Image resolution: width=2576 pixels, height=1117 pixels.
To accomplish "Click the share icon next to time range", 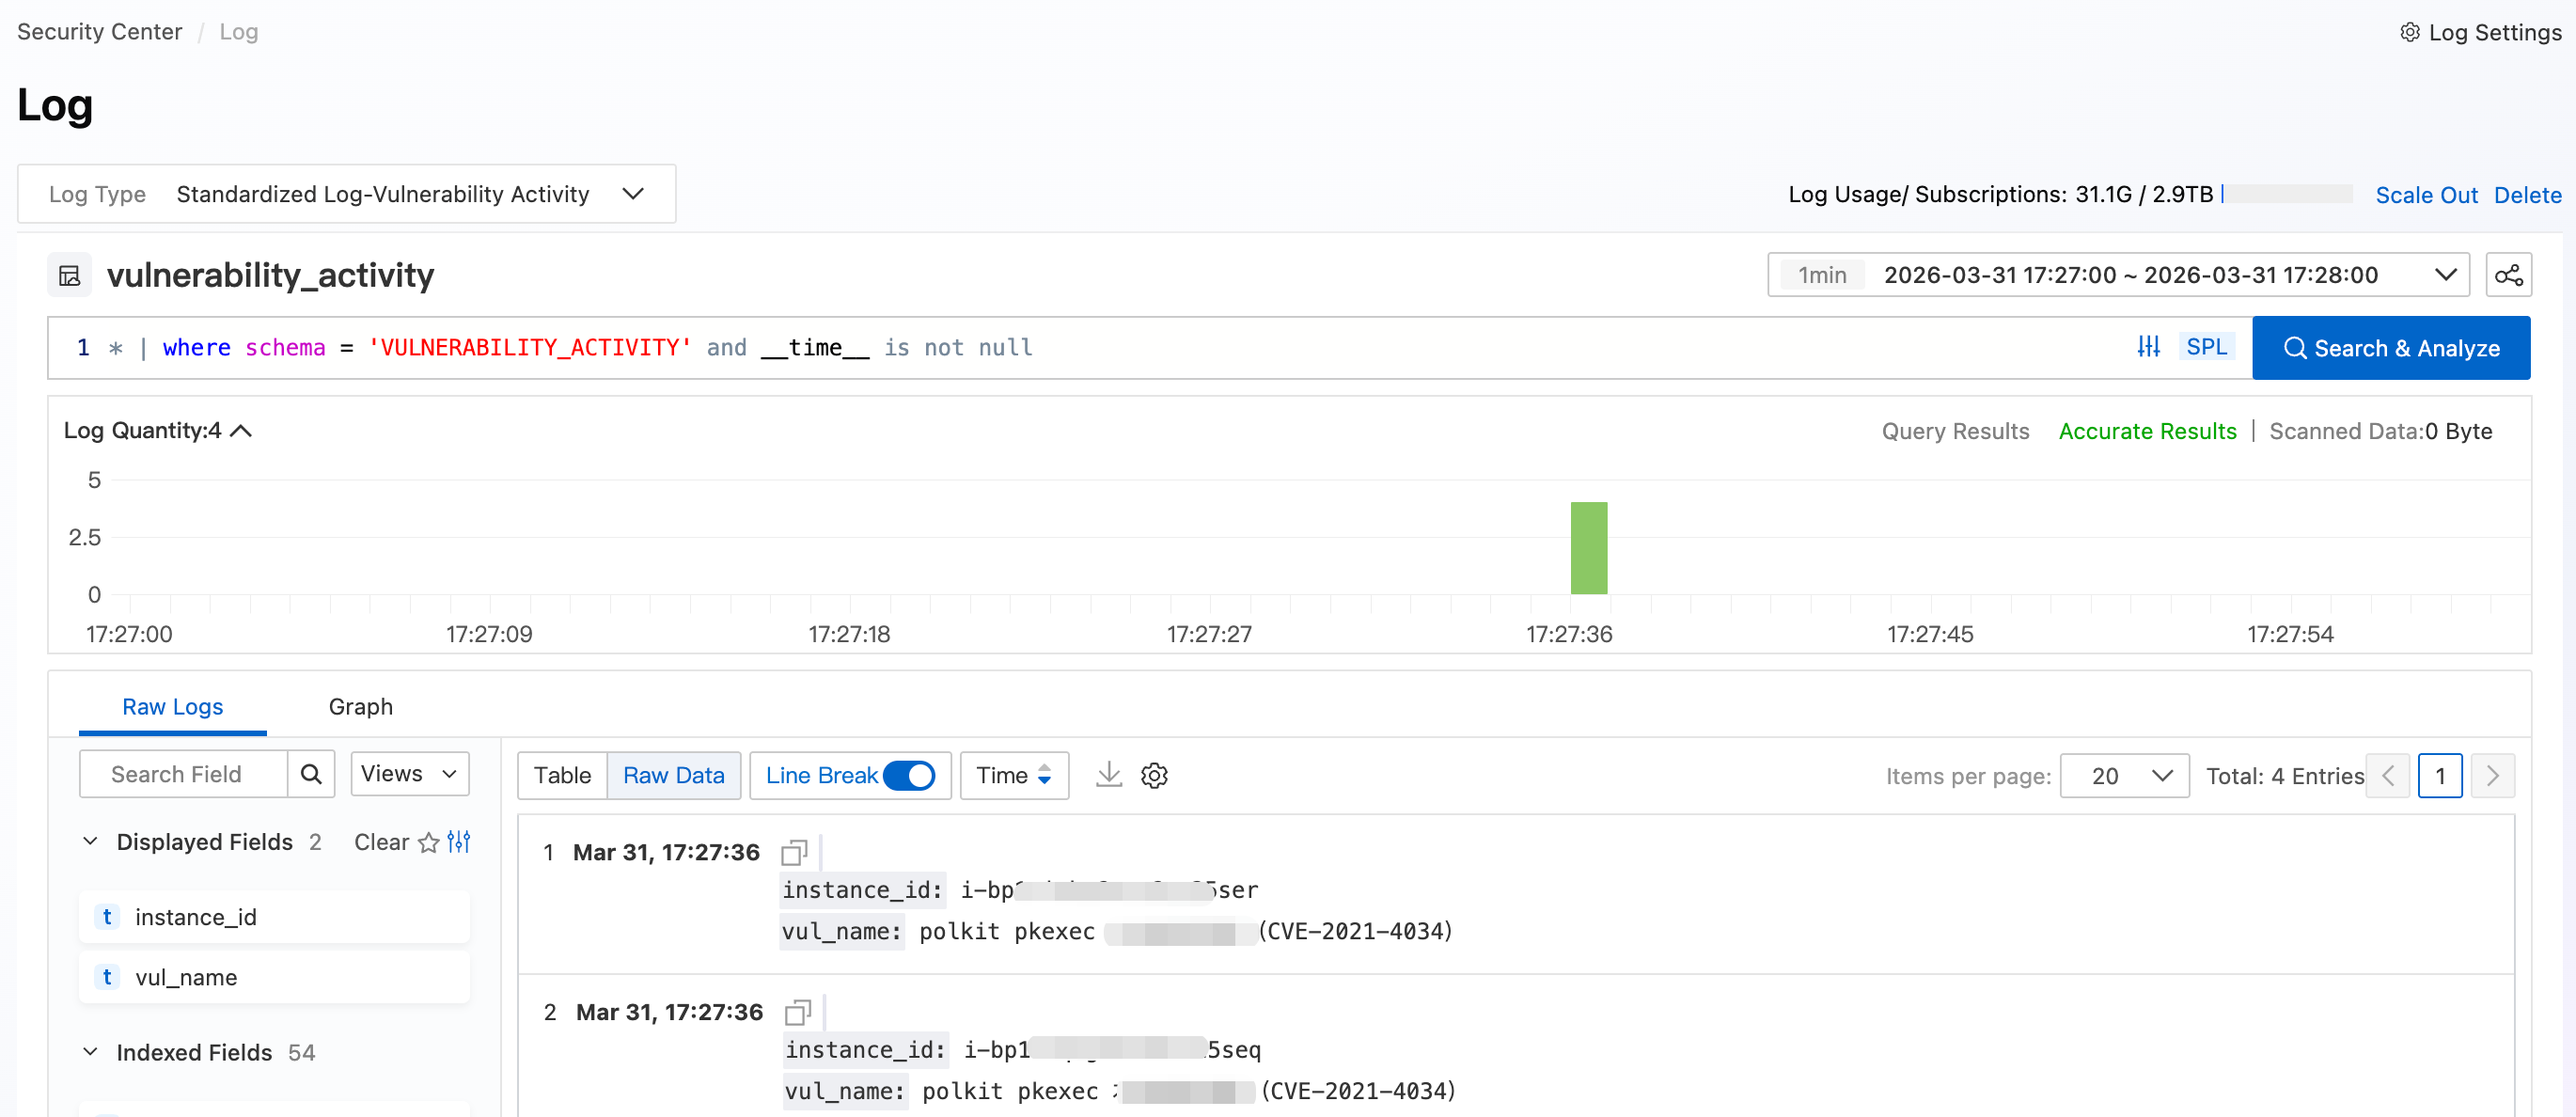I will [2508, 275].
